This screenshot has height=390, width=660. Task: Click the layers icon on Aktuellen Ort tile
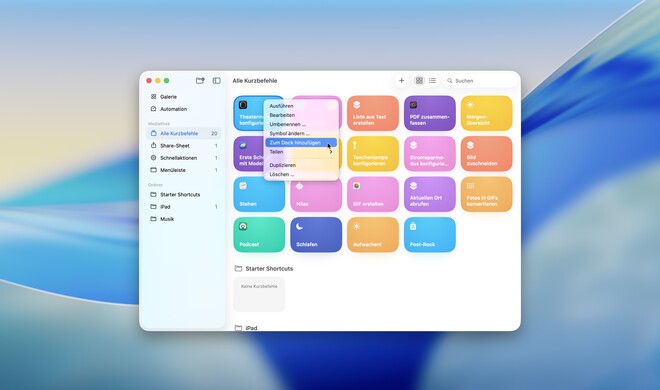coord(413,186)
